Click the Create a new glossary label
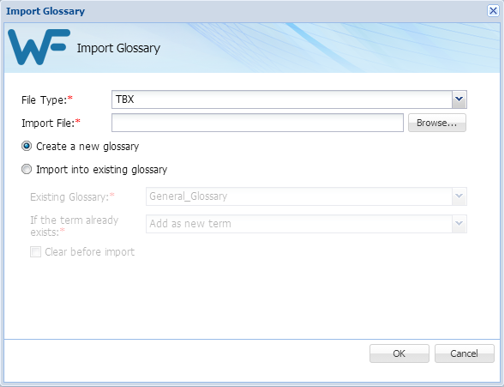The image size is (504, 387). [x=87, y=146]
